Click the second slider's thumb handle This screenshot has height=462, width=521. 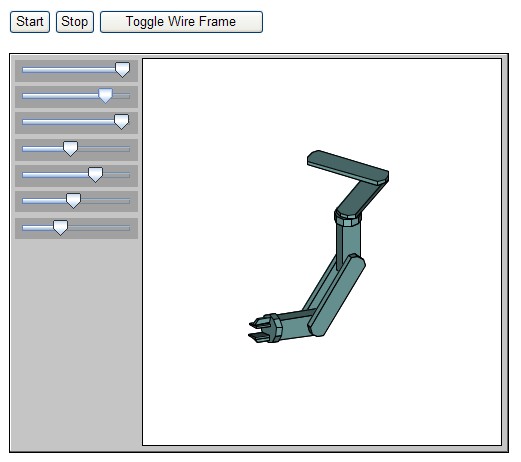tap(105, 96)
